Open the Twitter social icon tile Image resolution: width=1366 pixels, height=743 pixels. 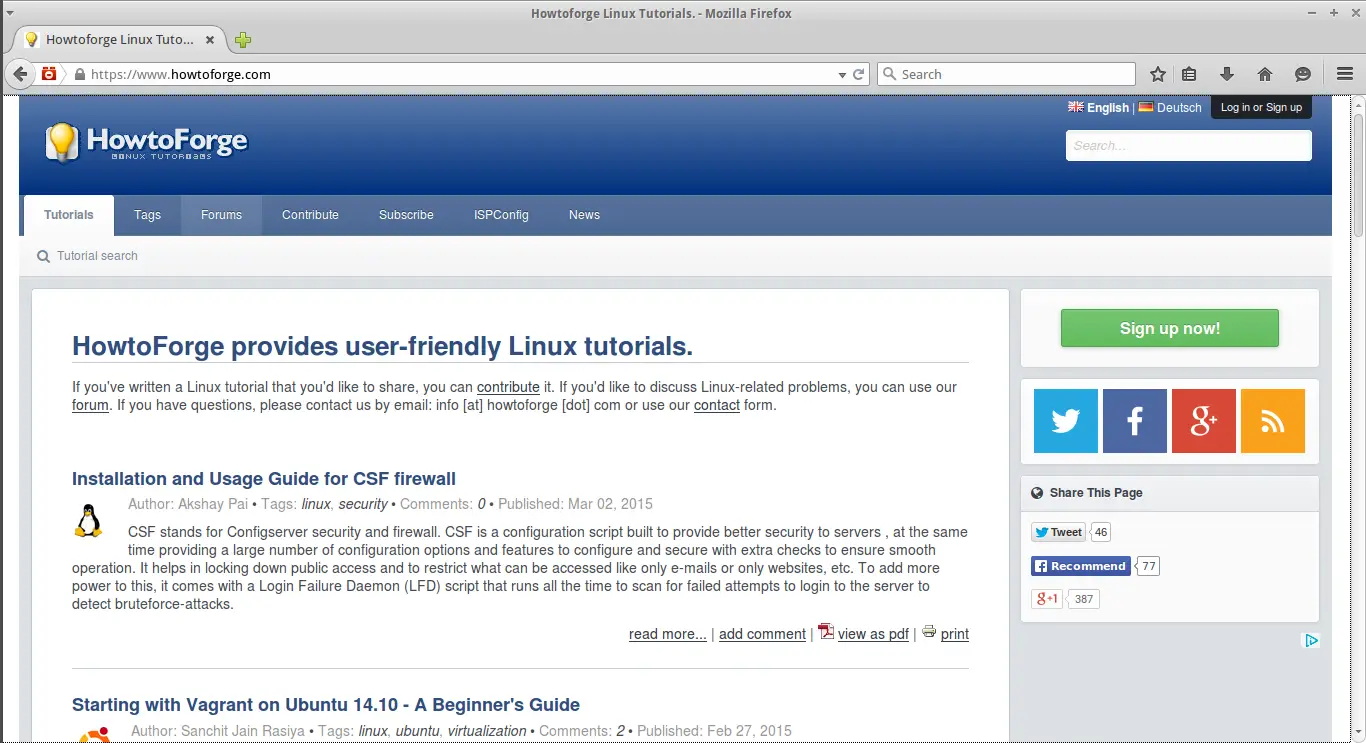pos(1066,421)
